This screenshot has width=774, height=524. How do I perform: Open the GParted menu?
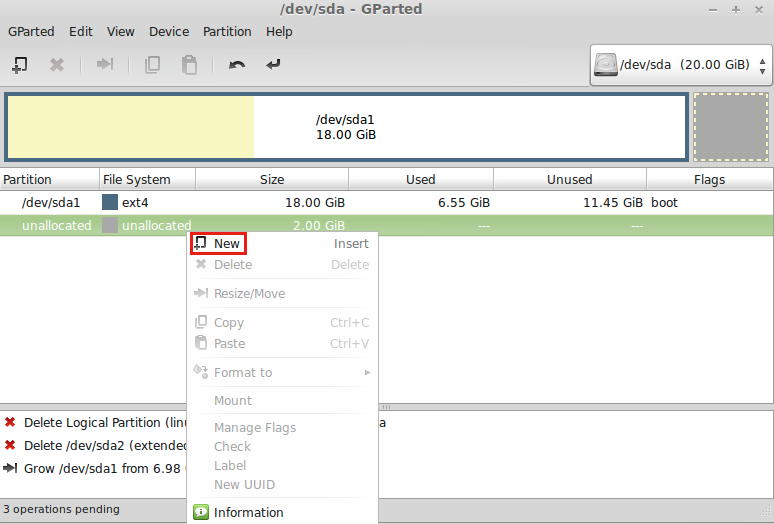coord(31,31)
